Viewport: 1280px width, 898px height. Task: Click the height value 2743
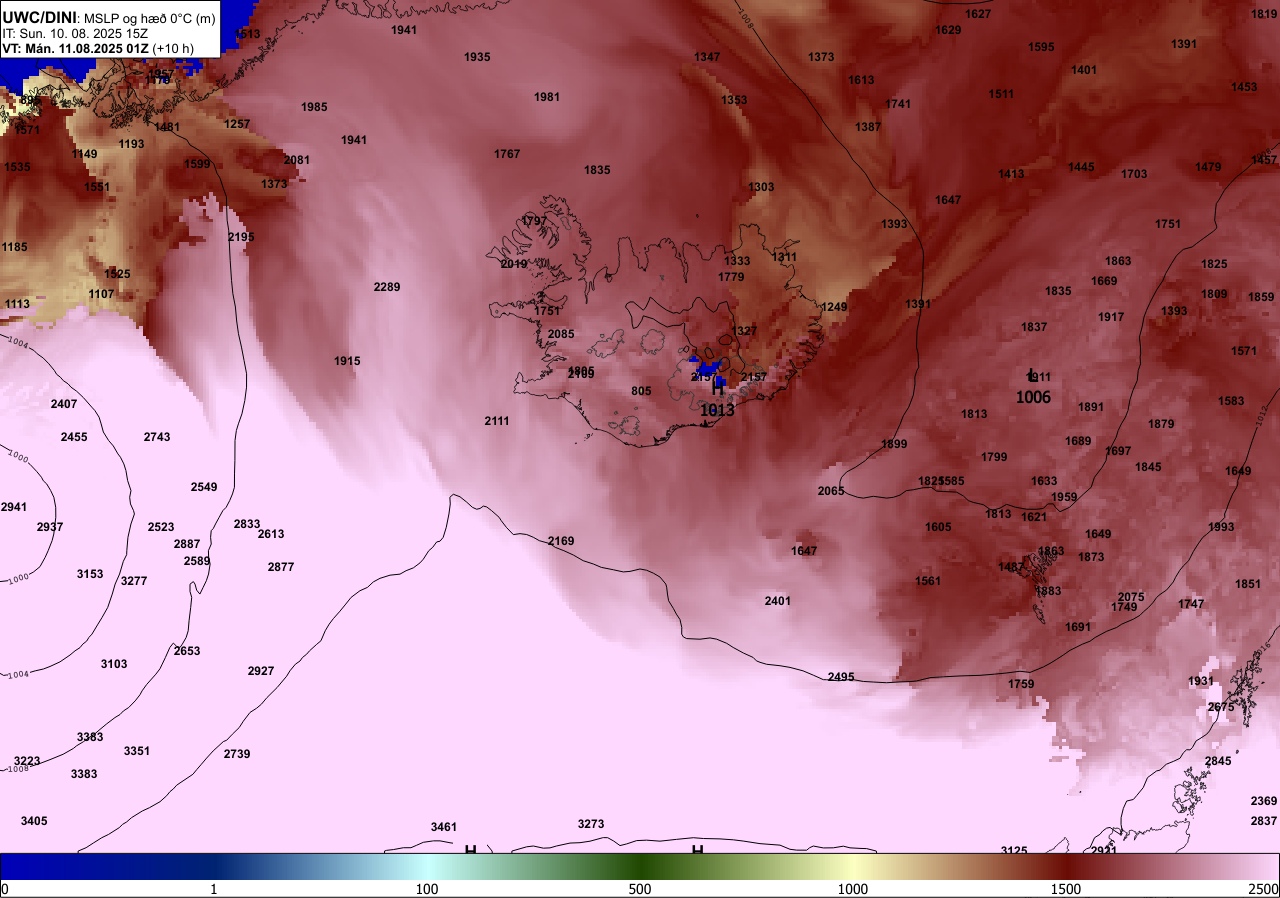coord(157,437)
